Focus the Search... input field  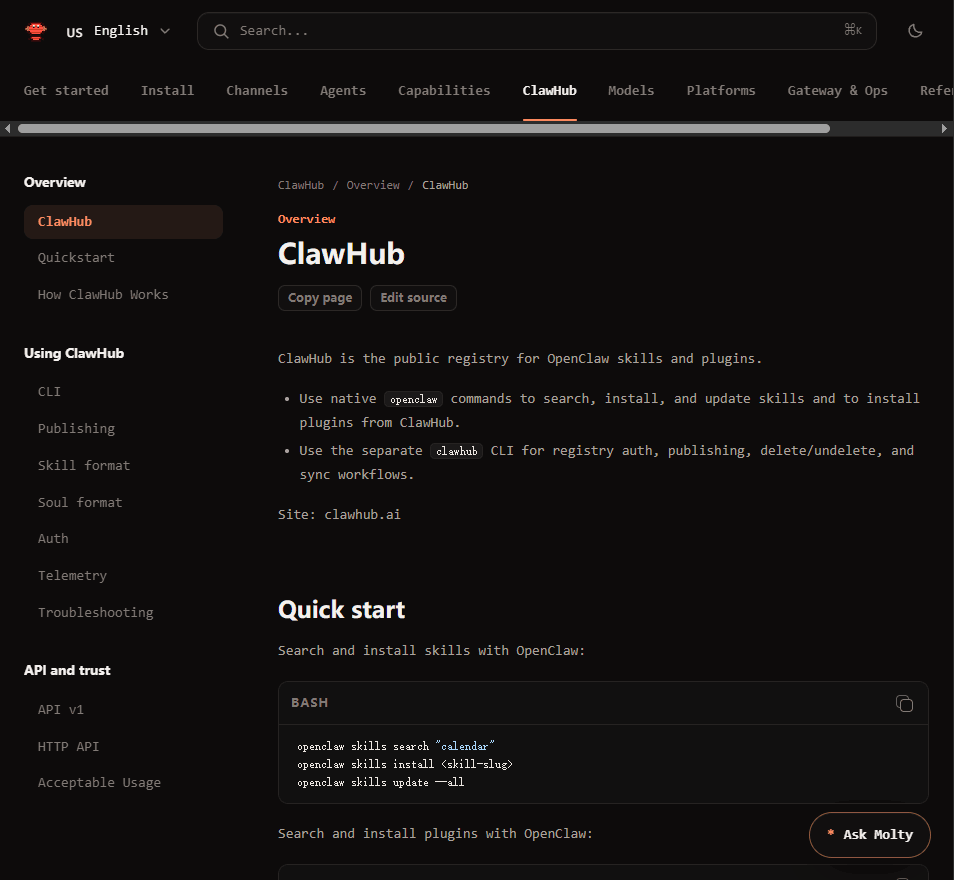click(x=536, y=31)
